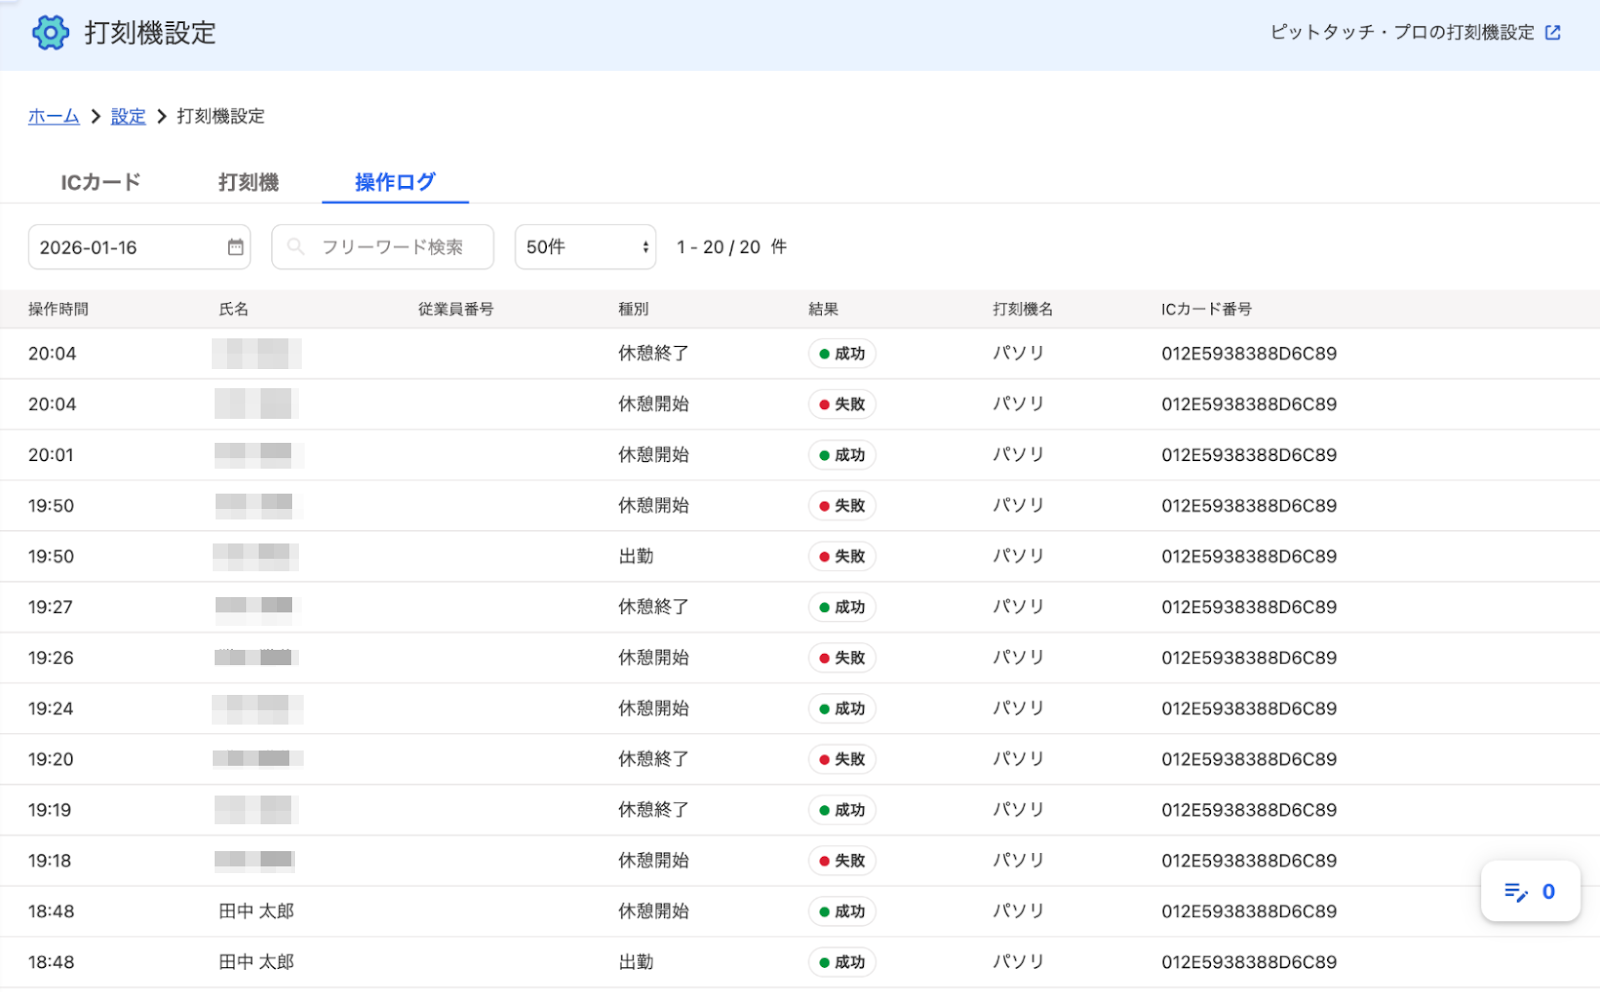This screenshot has height=992, width=1600.
Task: Click 田中 太郎 in 18:48 休憩開始 row
Action: click(x=256, y=911)
